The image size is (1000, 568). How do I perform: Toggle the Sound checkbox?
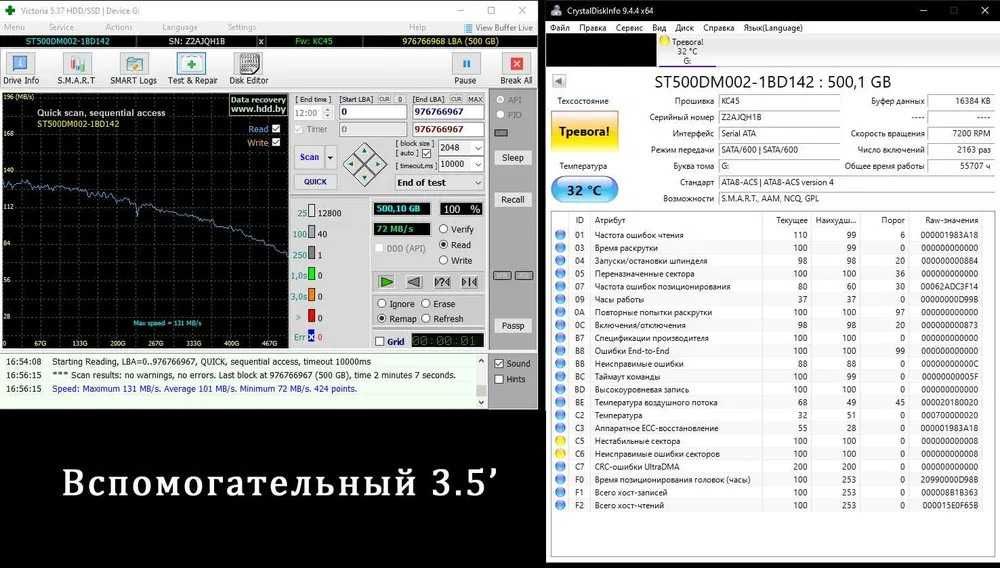pyautogui.click(x=499, y=363)
